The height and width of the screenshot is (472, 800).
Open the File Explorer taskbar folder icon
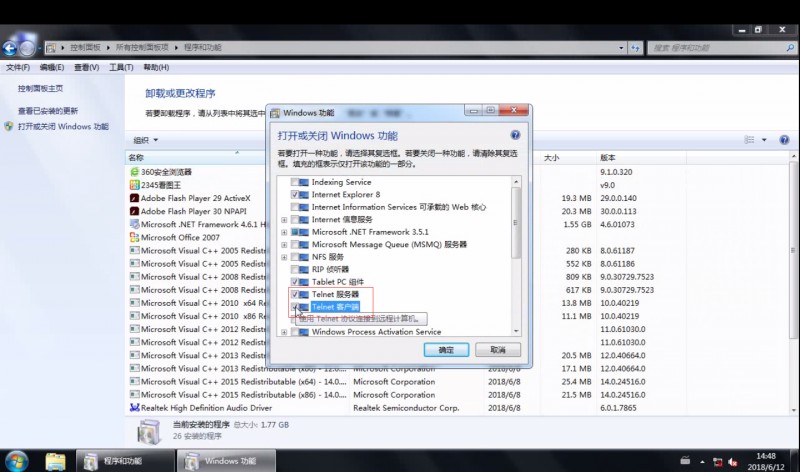(x=55, y=461)
